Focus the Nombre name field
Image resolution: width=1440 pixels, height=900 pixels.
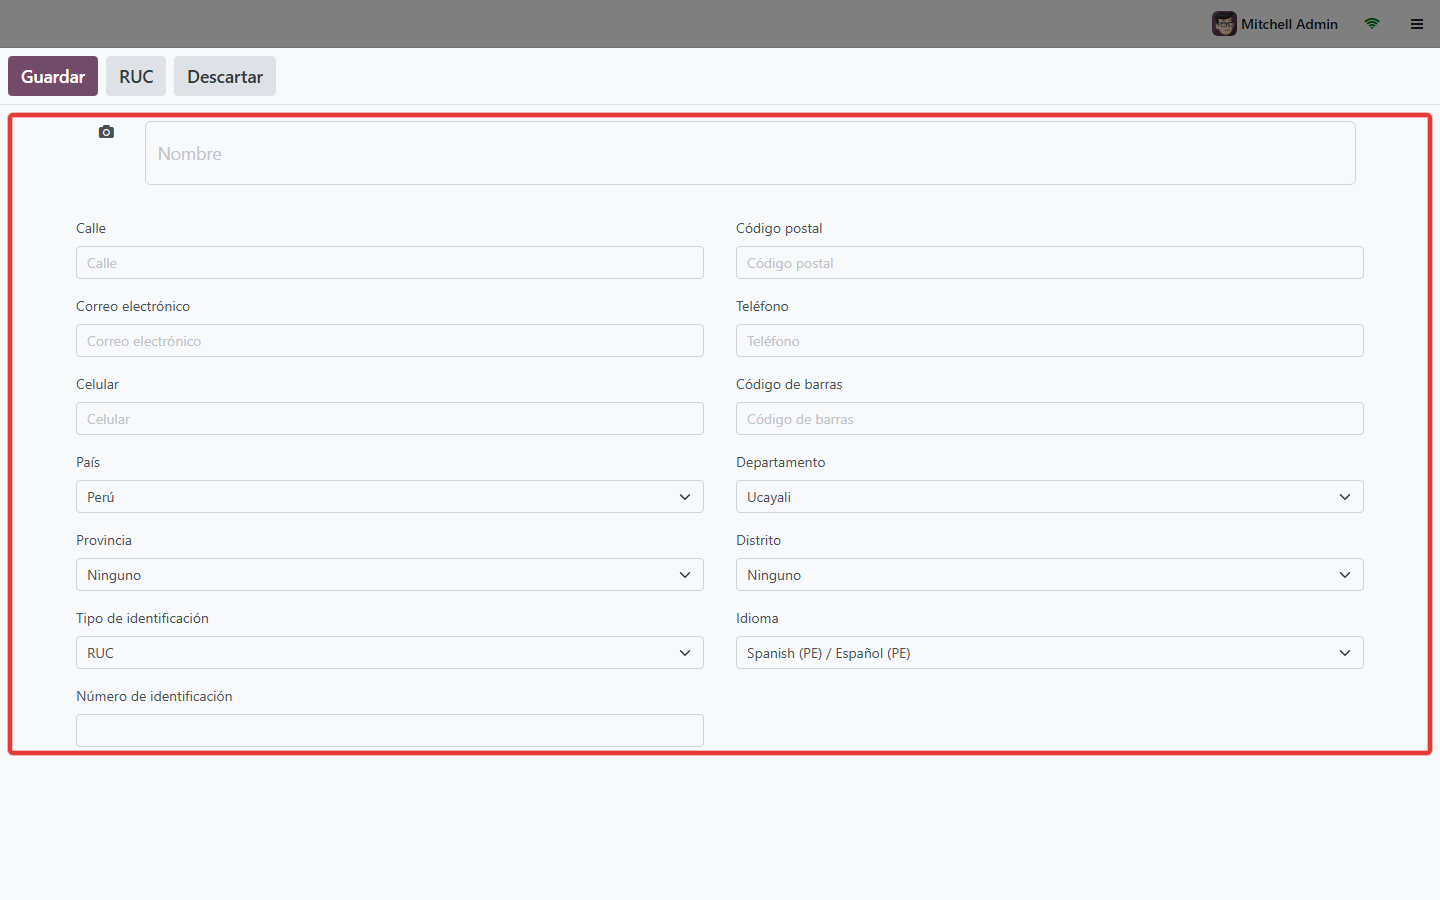[750, 153]
